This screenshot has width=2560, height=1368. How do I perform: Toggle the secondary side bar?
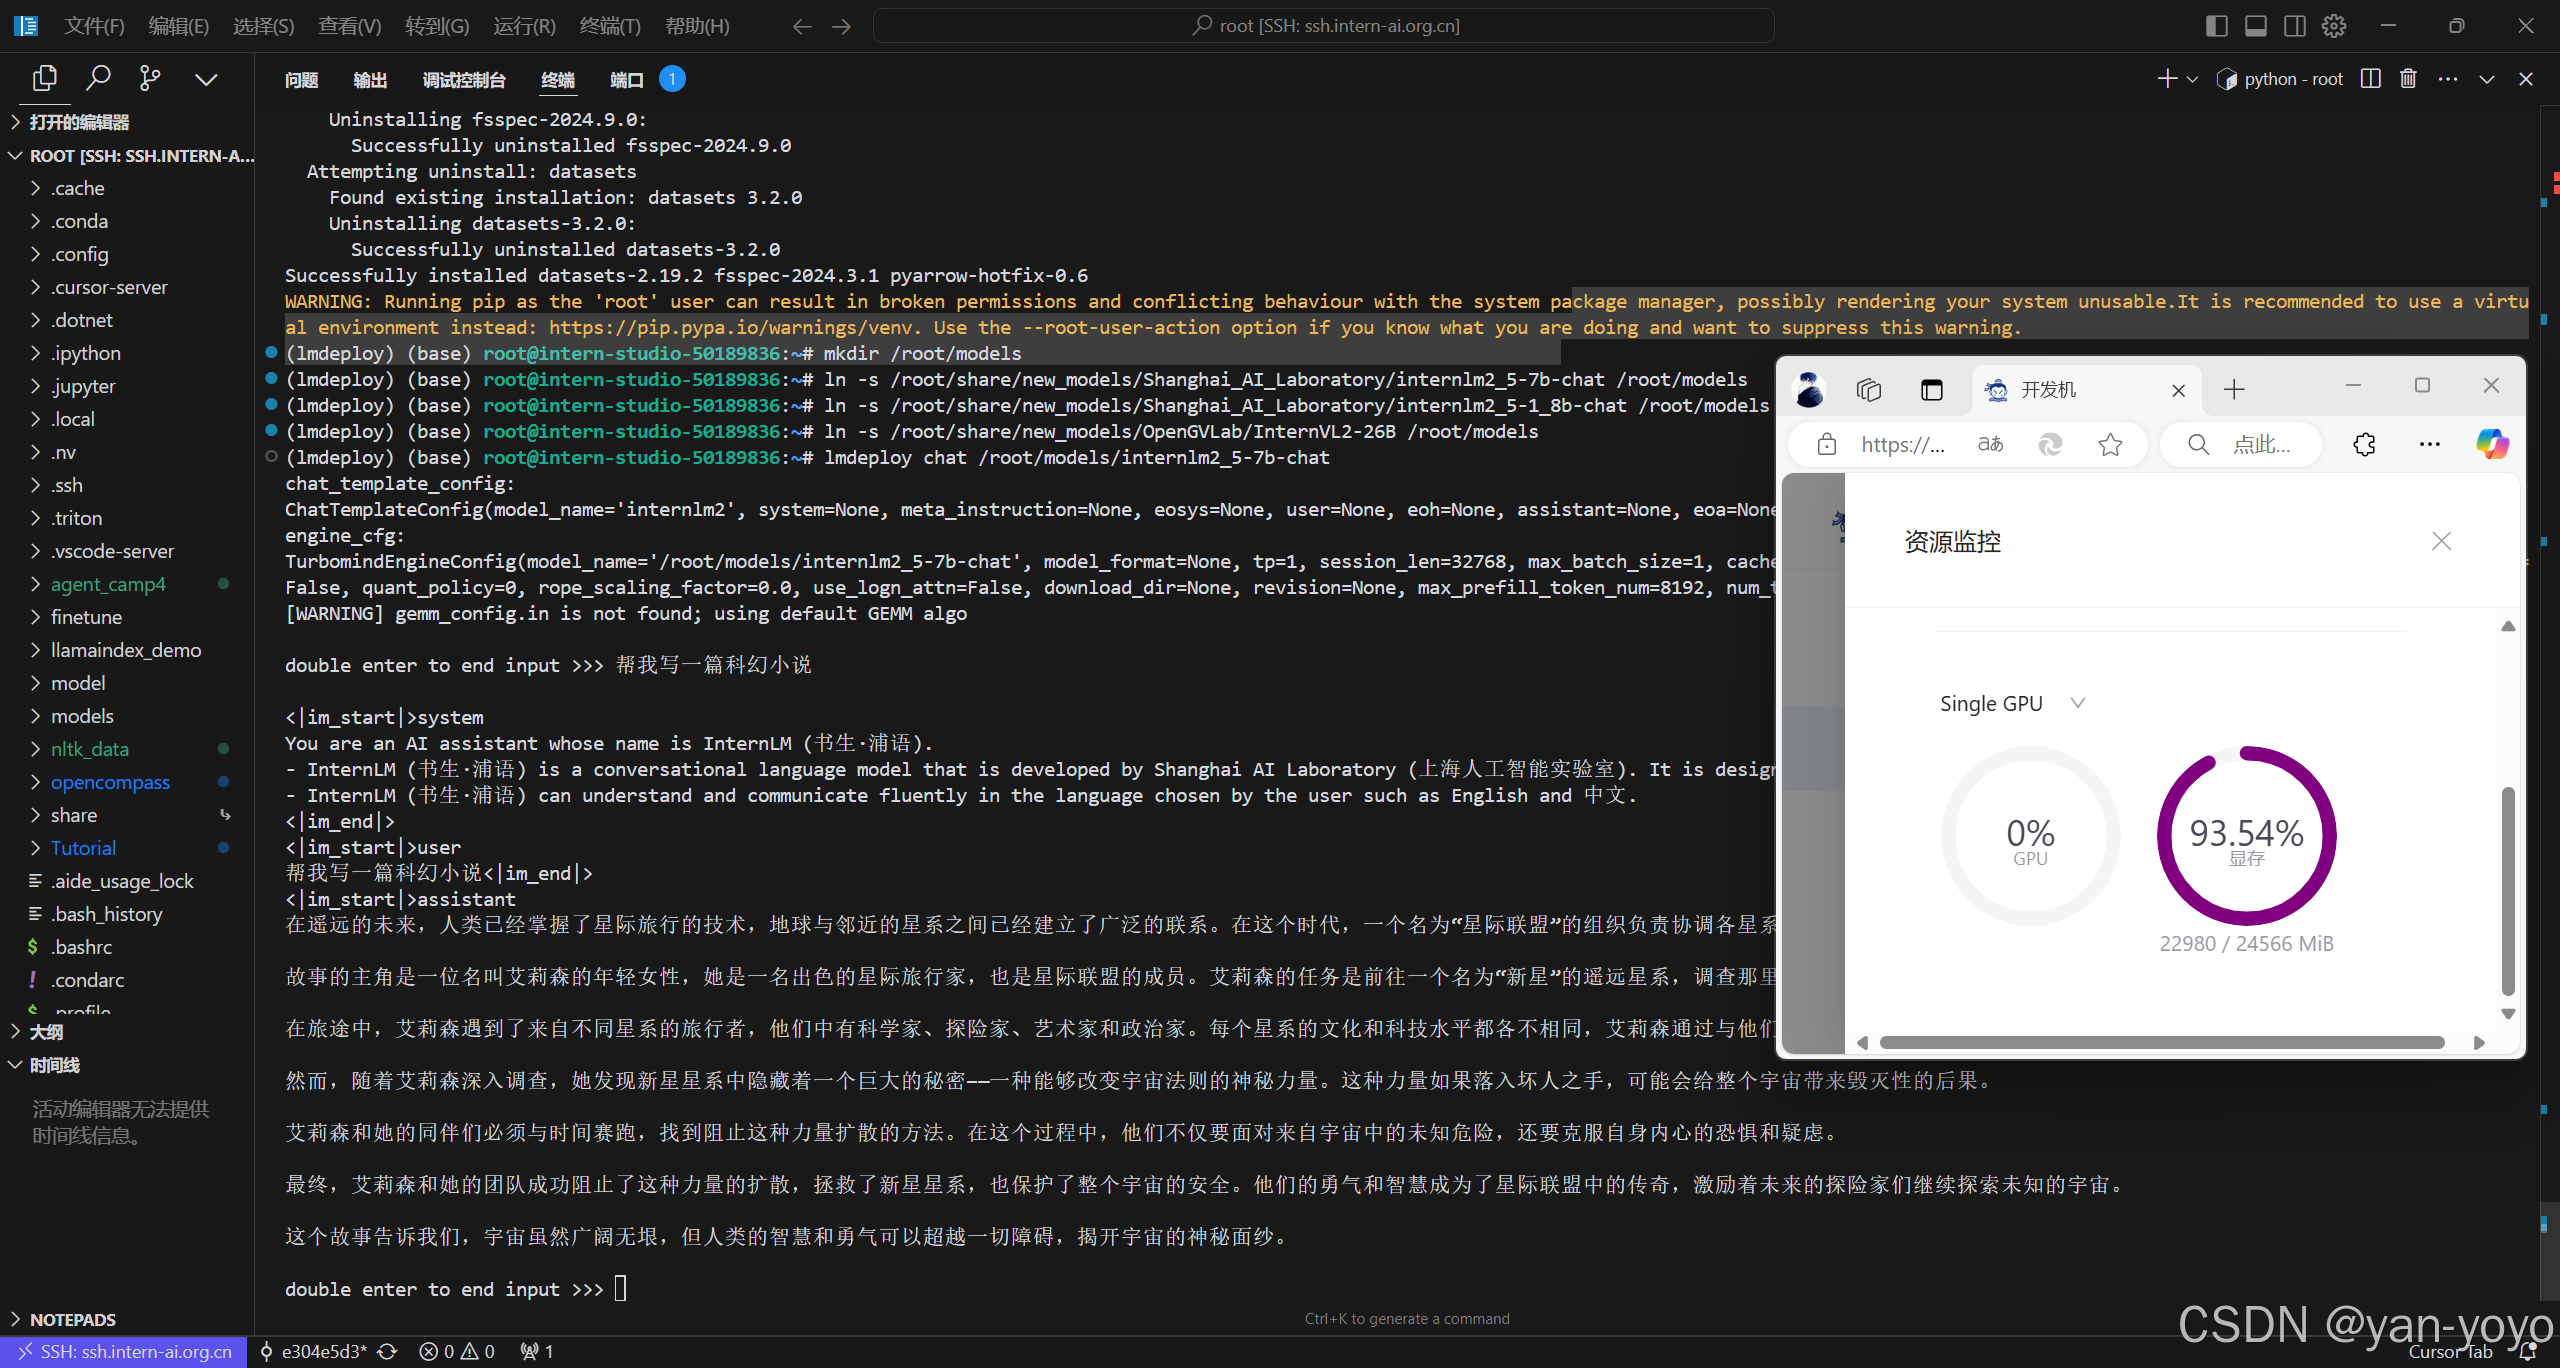[2293, 25]
